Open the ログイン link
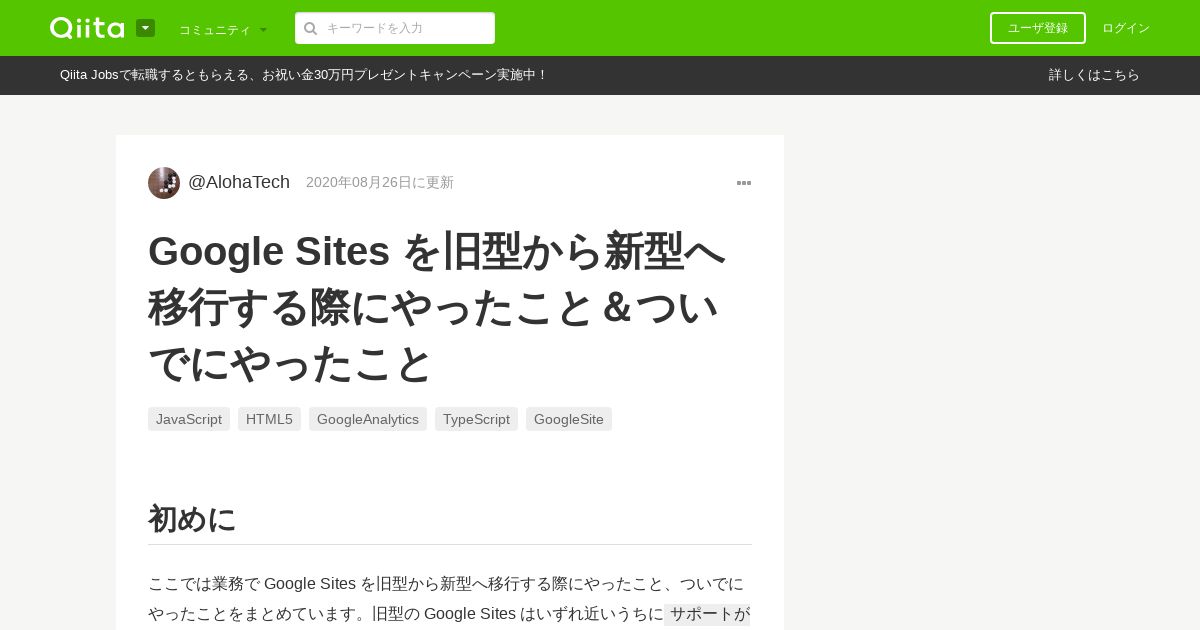This screenshot has width=1200, height=630. pyautogui.click(x=1126, y=28)
